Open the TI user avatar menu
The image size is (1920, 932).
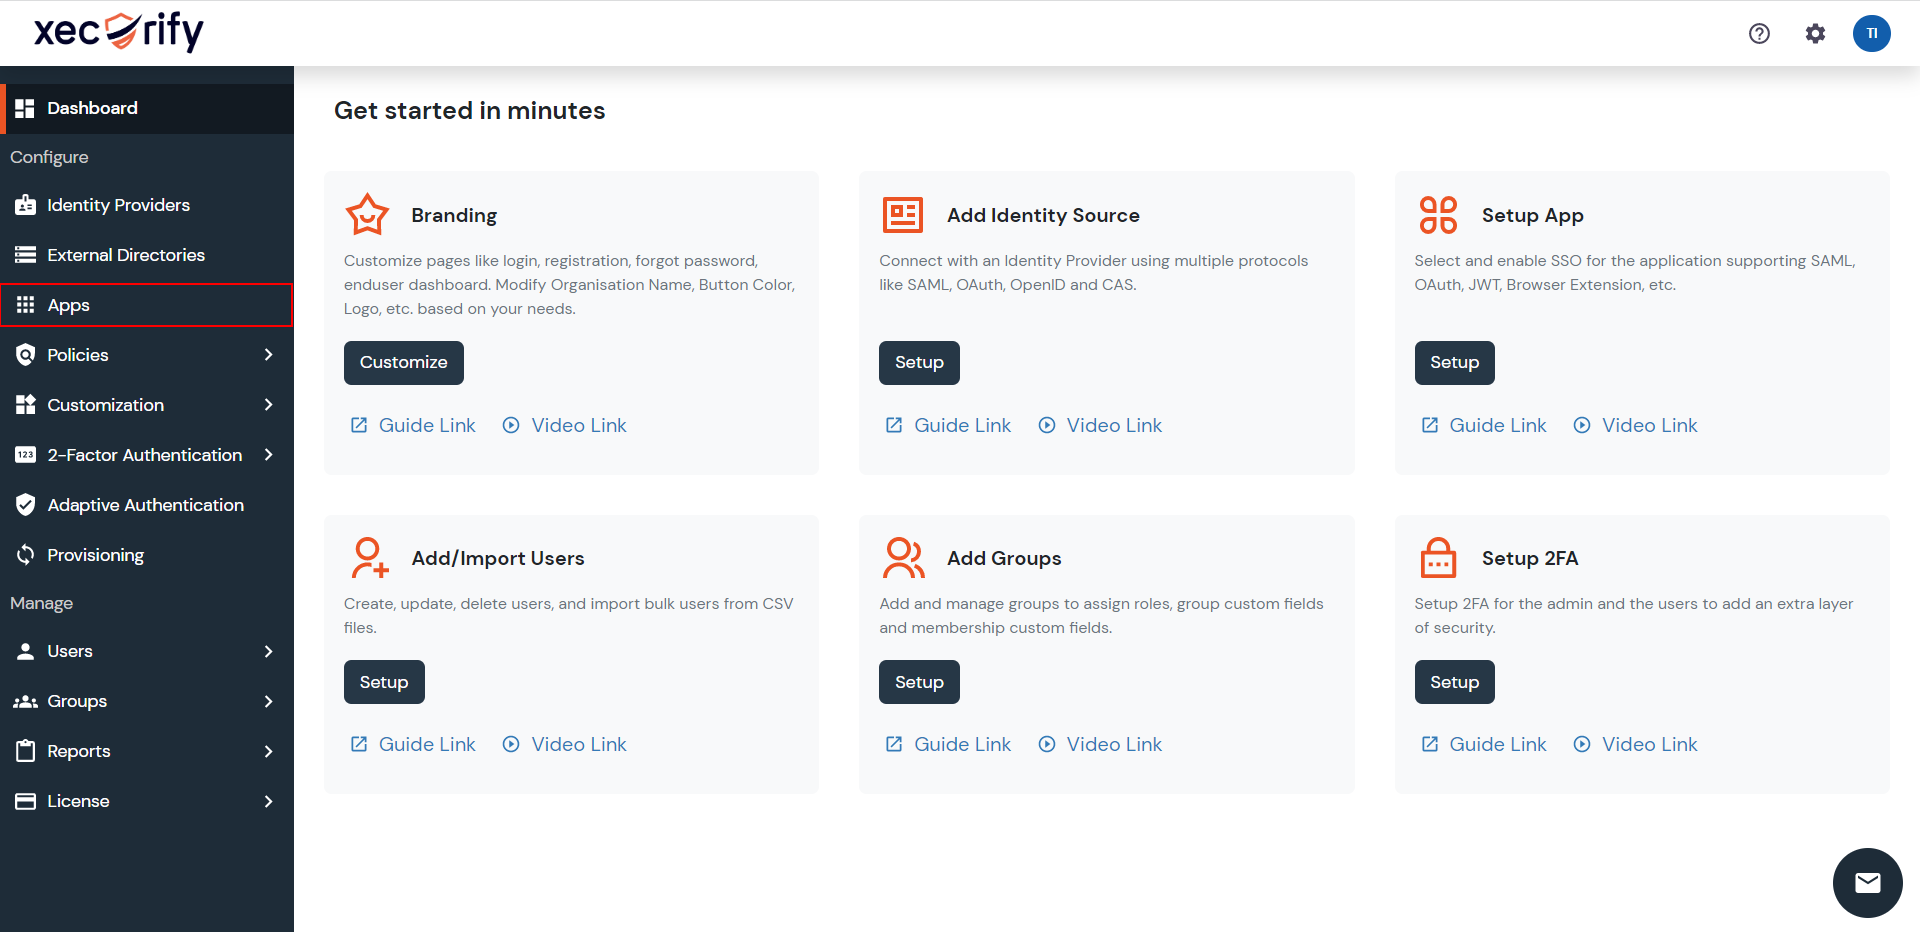(x=1871, y=33)
